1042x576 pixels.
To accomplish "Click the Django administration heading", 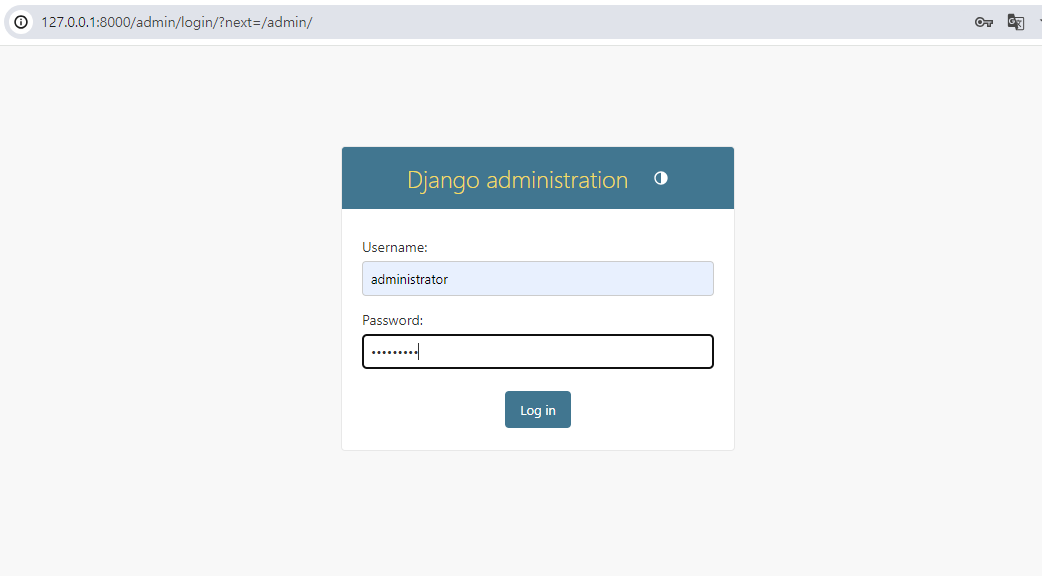I will click(517, 179).
